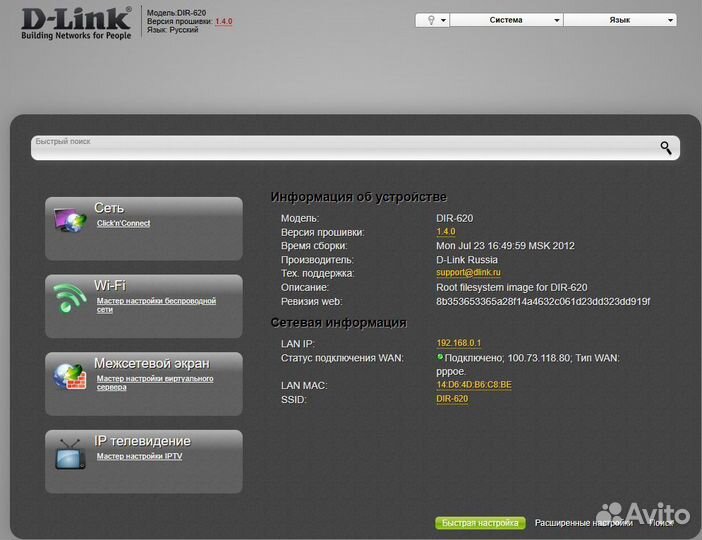Open Мастер настройки IPTV link
This screenshot has width=702, height=540.
point(139,456)
